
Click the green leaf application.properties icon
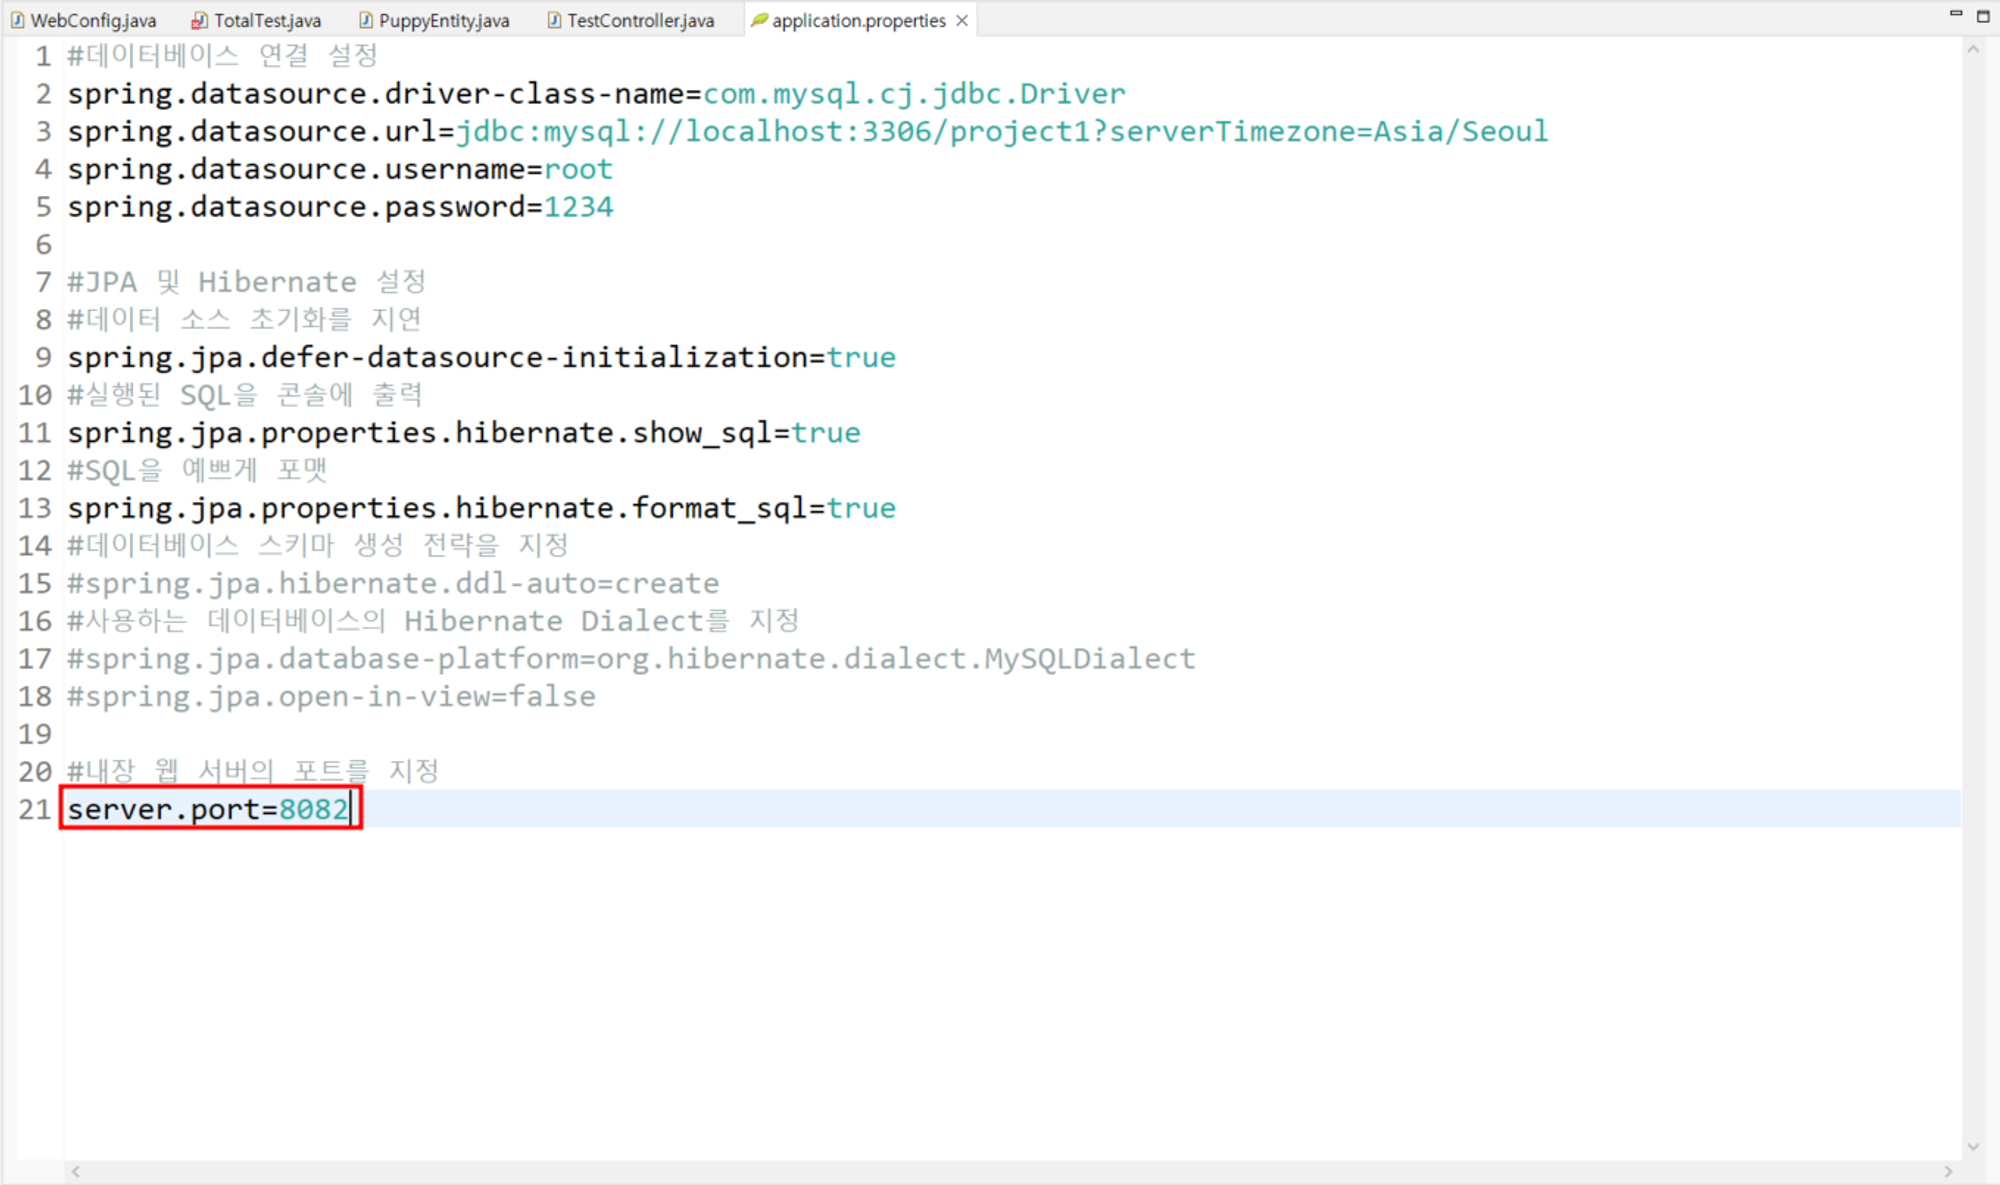coord(759,20)
